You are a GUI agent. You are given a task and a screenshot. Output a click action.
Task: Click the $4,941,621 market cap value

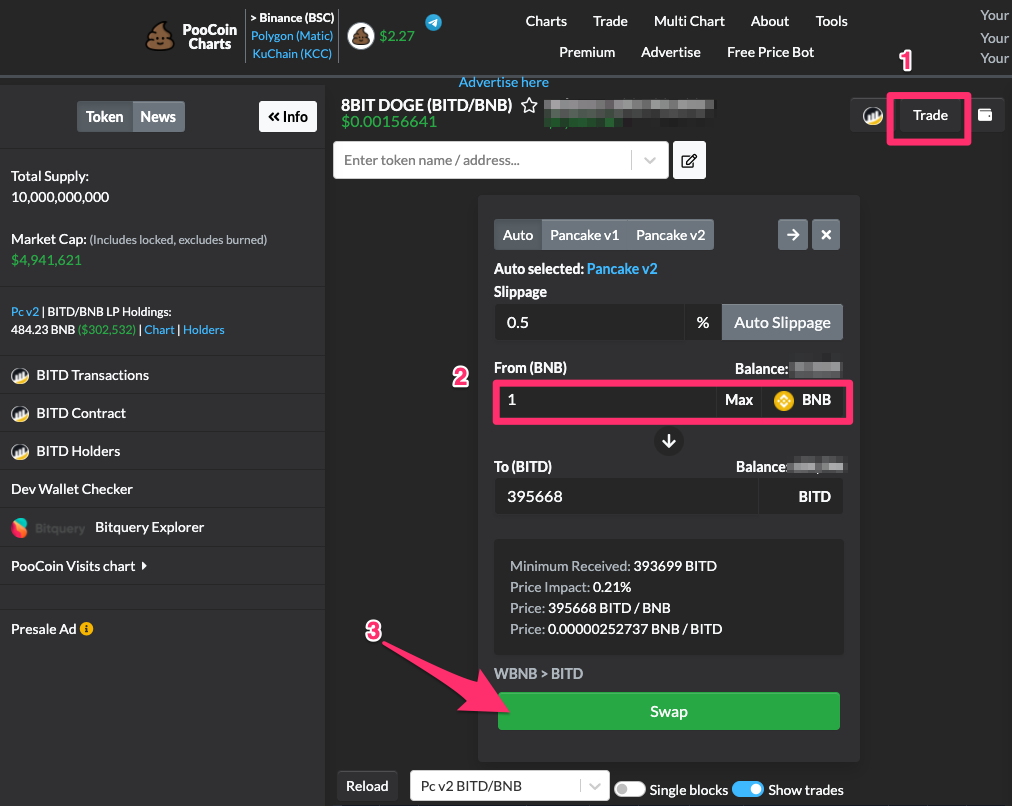[46, 260]
